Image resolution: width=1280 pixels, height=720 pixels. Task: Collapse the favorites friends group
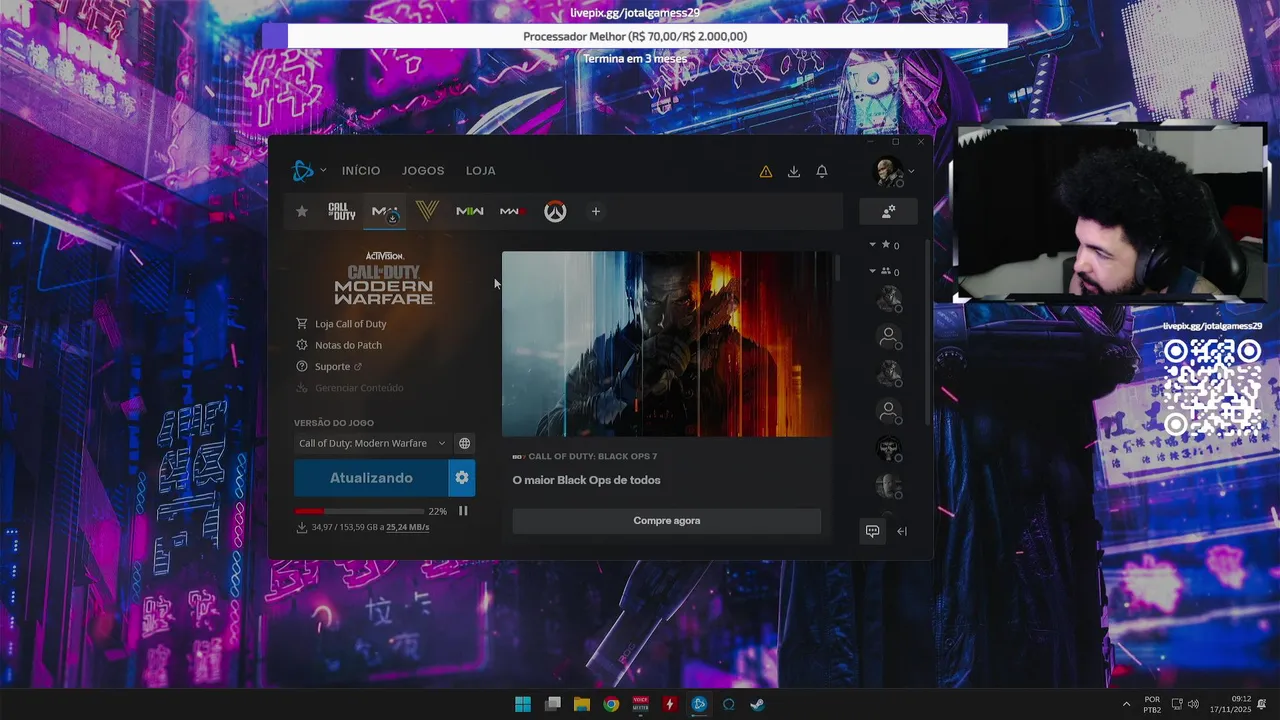coord(872,244)
